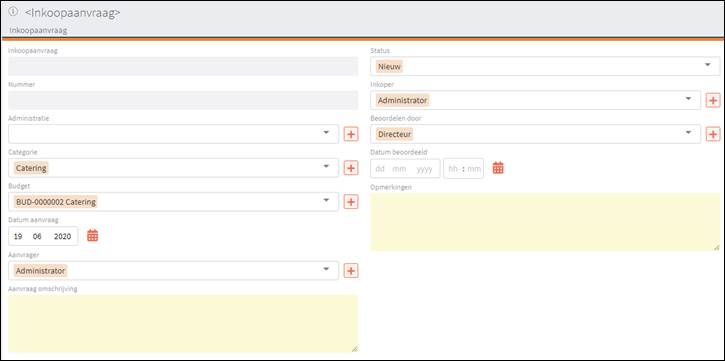The height and width of the screenshot is (361, 725).
Task: Click the Inkoopaanvraag read-only field
Action: click(183, 67)
